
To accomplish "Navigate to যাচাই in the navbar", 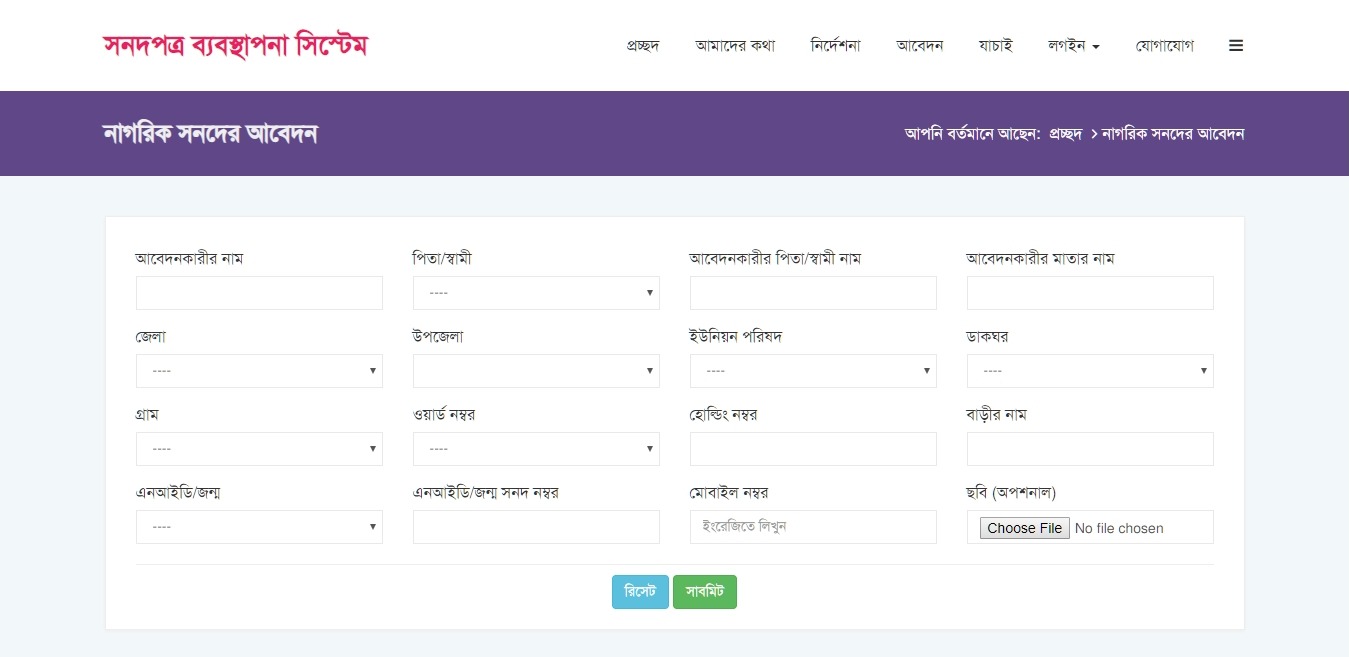I will 995,46.
